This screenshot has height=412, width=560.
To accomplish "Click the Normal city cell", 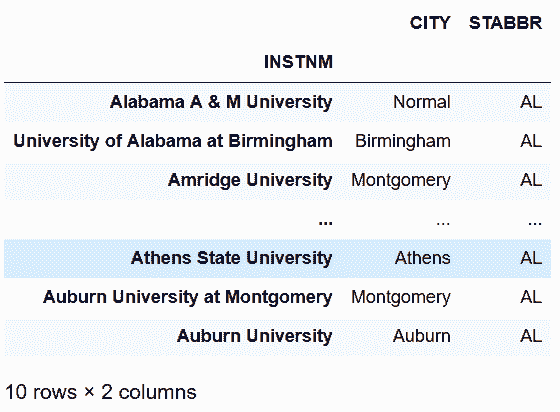I will point(422,102).
